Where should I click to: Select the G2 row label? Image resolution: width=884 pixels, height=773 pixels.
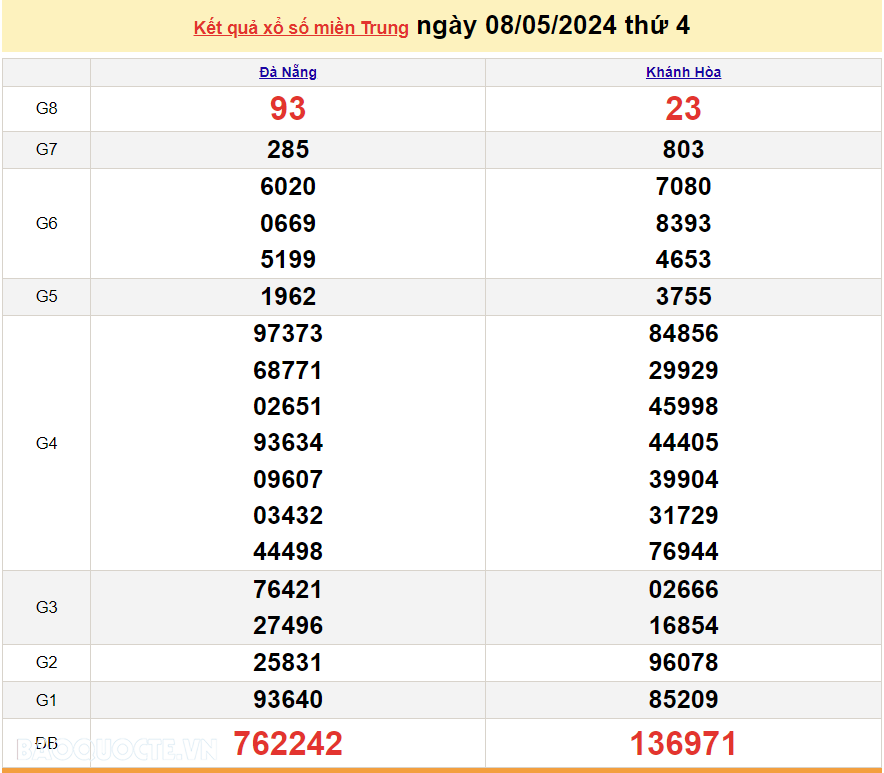point(46,662)
